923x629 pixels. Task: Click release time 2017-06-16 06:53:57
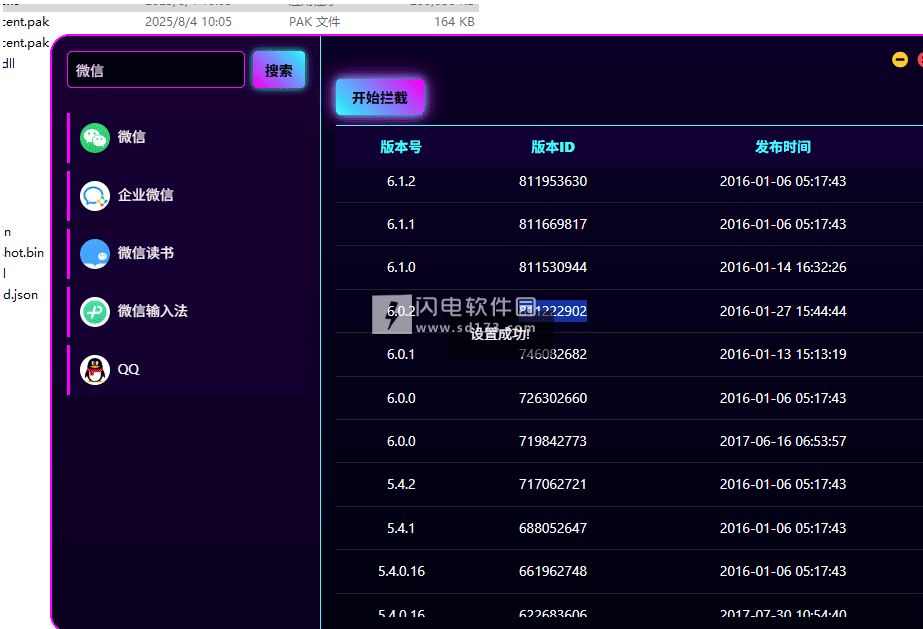[783, 441]
